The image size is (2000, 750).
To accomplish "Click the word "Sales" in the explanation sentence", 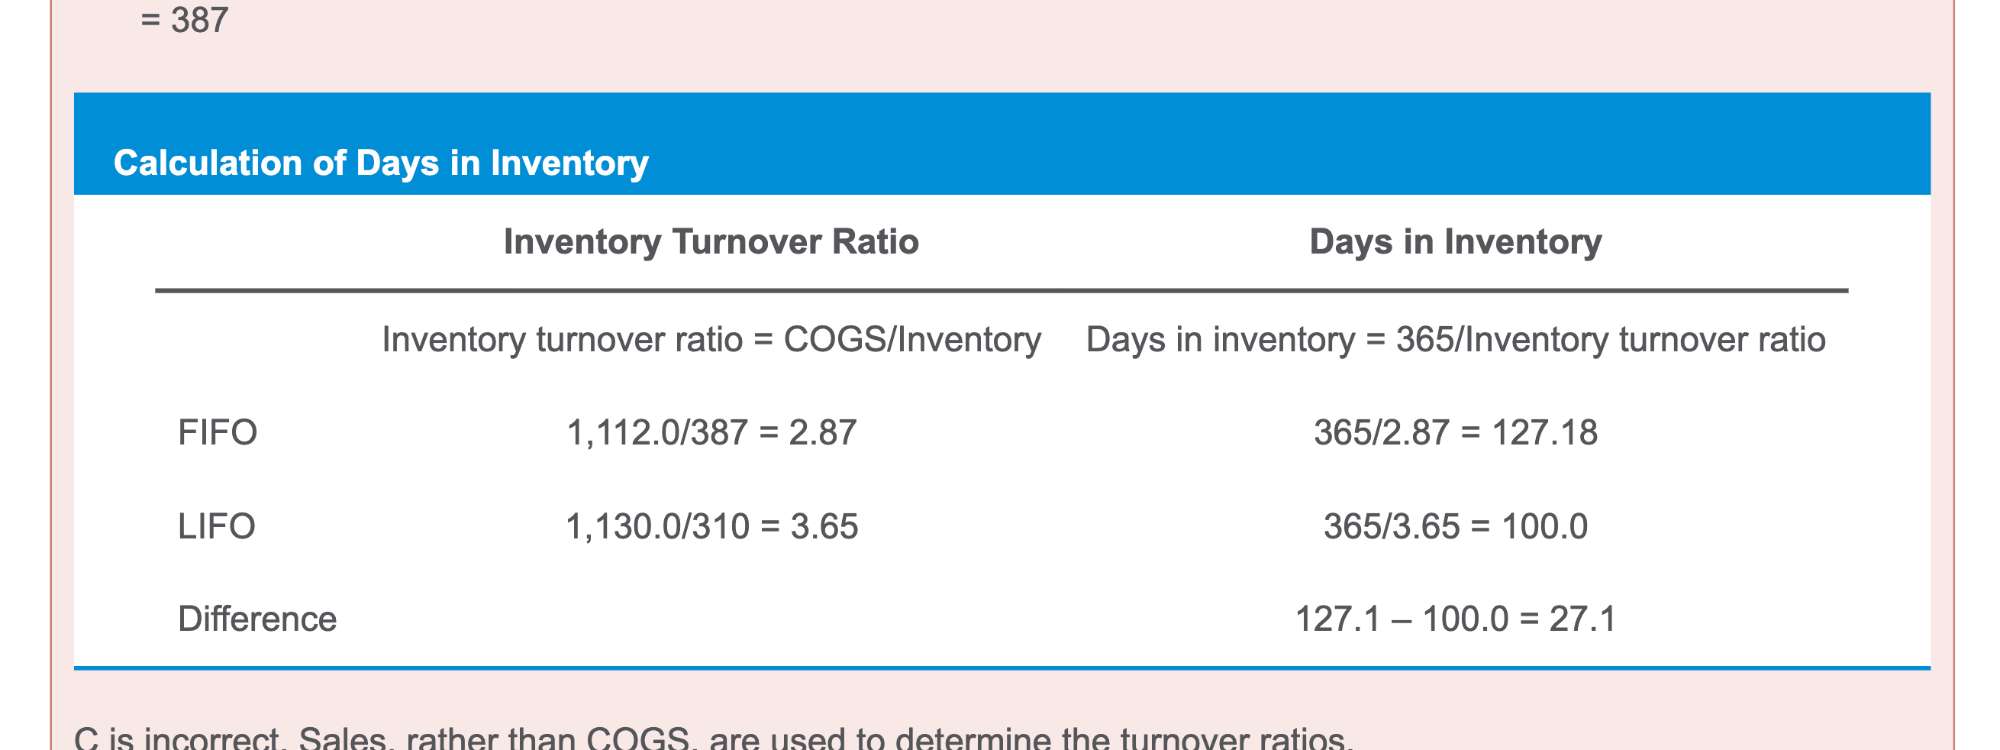I will (342, 739).
